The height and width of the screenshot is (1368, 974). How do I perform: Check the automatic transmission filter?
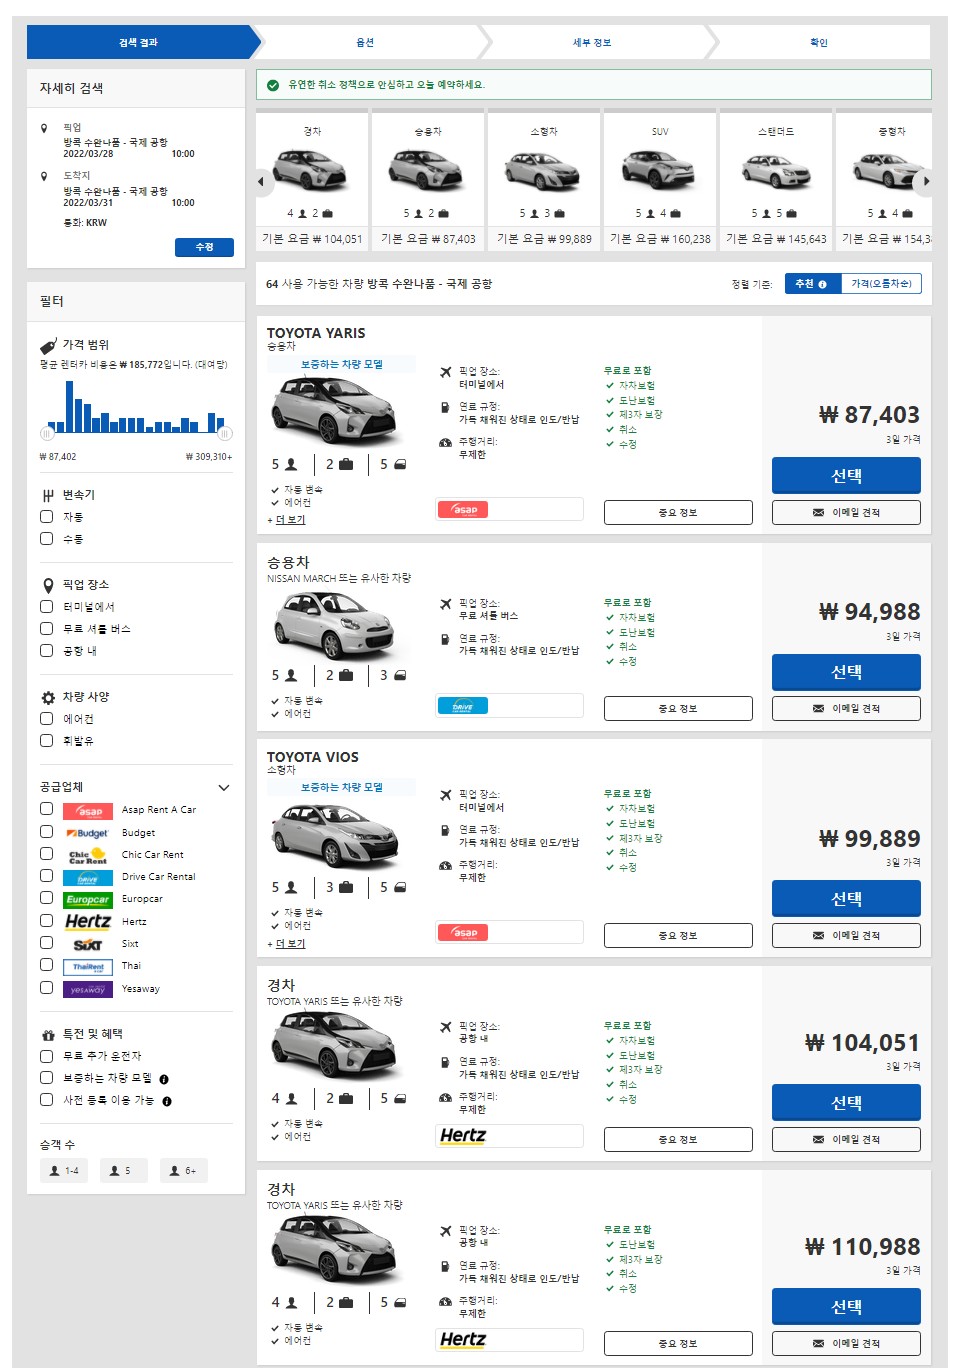[46, 517]
